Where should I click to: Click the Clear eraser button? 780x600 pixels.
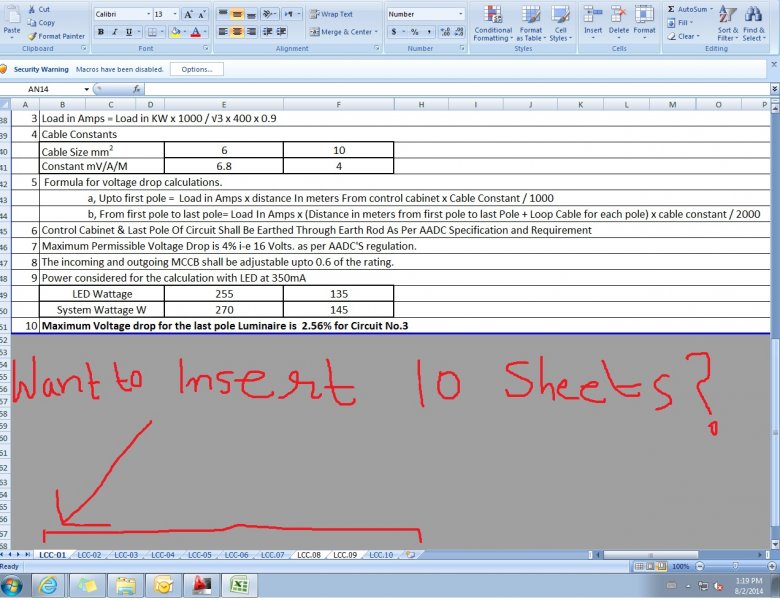[x=684, y=36]
